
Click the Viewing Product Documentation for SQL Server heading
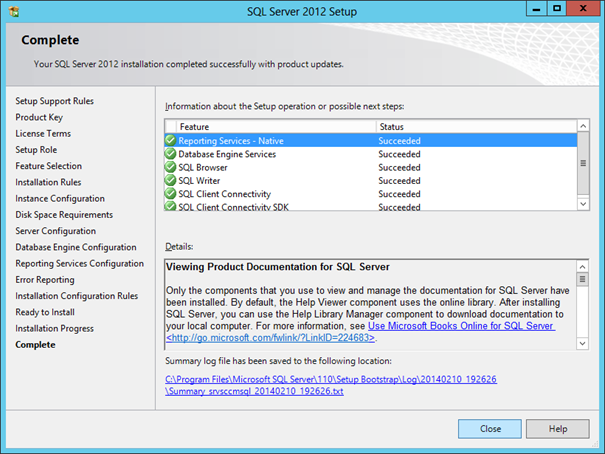click(277, 267)
